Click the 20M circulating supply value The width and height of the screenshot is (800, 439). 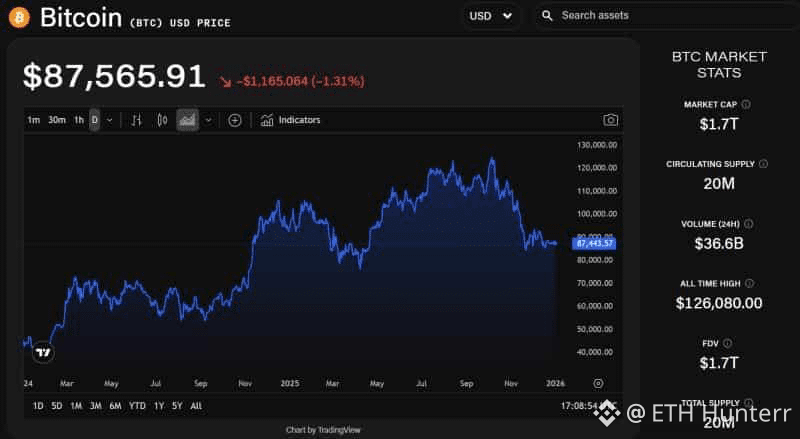click(x=719, y=184)
